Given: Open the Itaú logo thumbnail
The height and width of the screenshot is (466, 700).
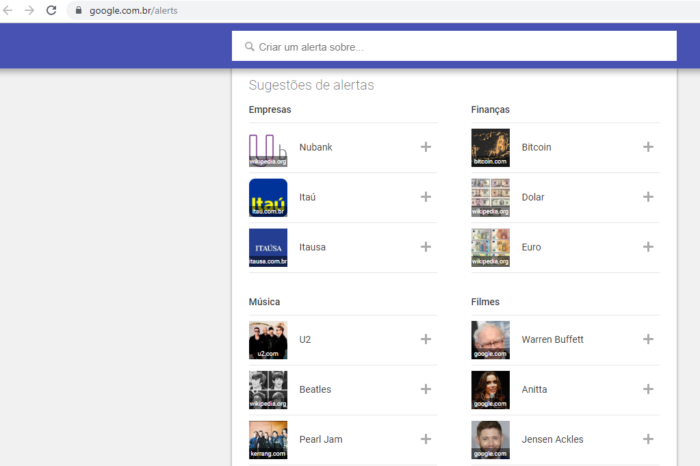Looking at the screenshot, I should coord(268,198).
